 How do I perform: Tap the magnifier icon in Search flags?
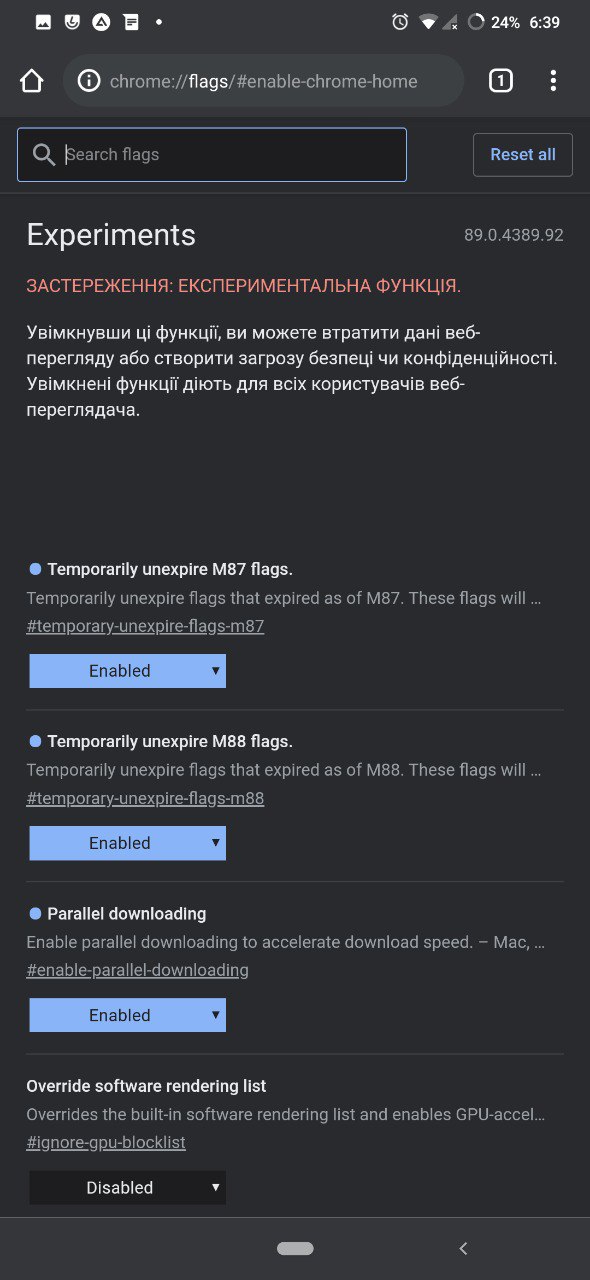[44, 155]
